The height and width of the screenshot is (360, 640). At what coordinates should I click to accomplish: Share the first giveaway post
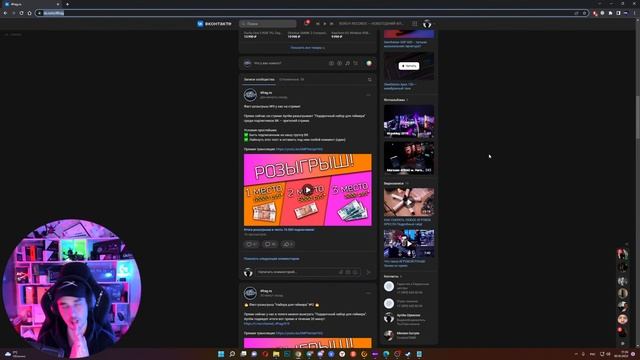pos(288,244)
